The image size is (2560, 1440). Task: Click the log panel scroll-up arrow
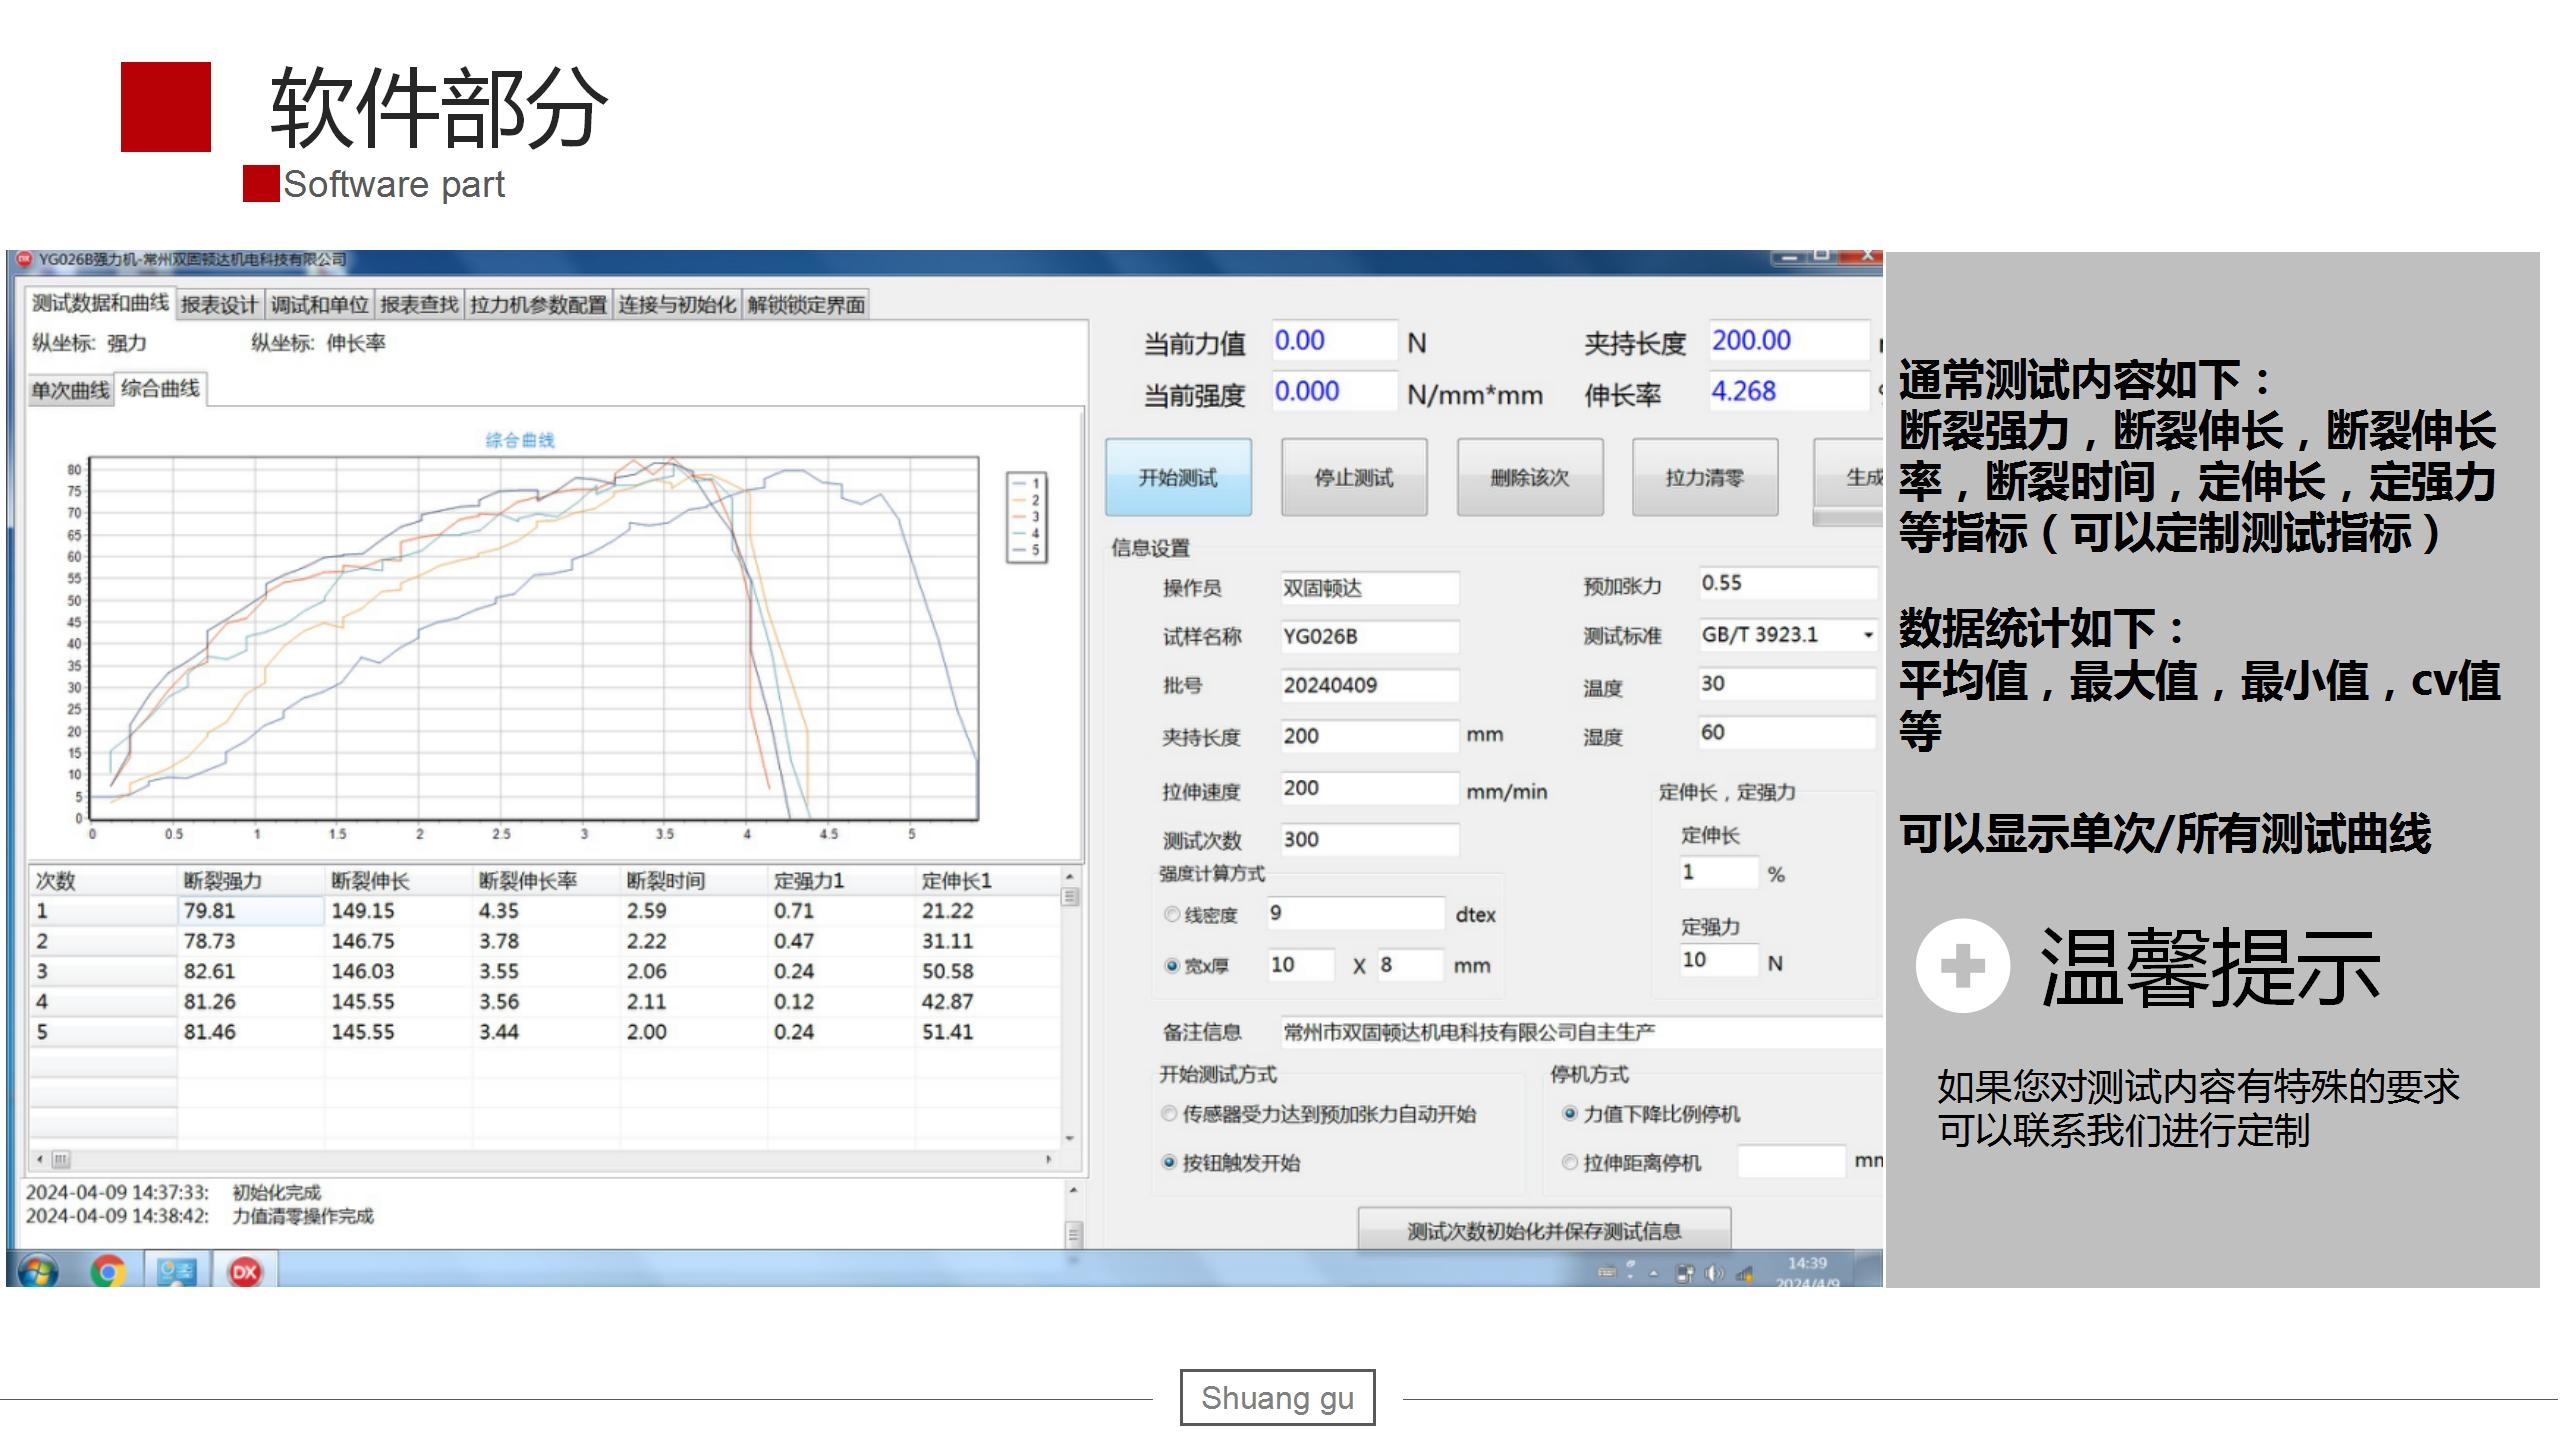point(1073,1190)
